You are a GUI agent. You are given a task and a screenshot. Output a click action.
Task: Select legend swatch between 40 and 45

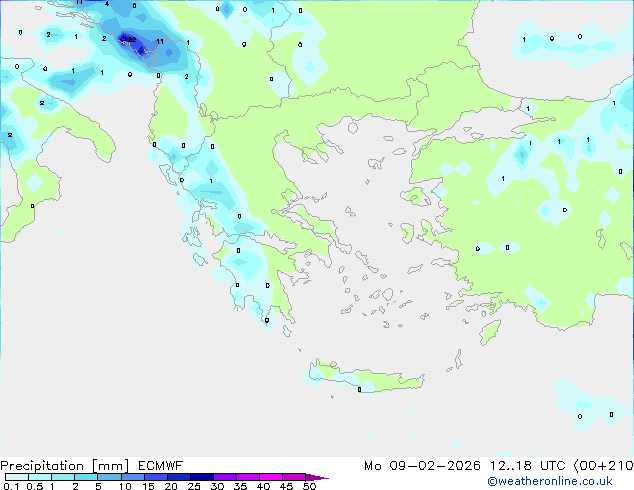271,477
